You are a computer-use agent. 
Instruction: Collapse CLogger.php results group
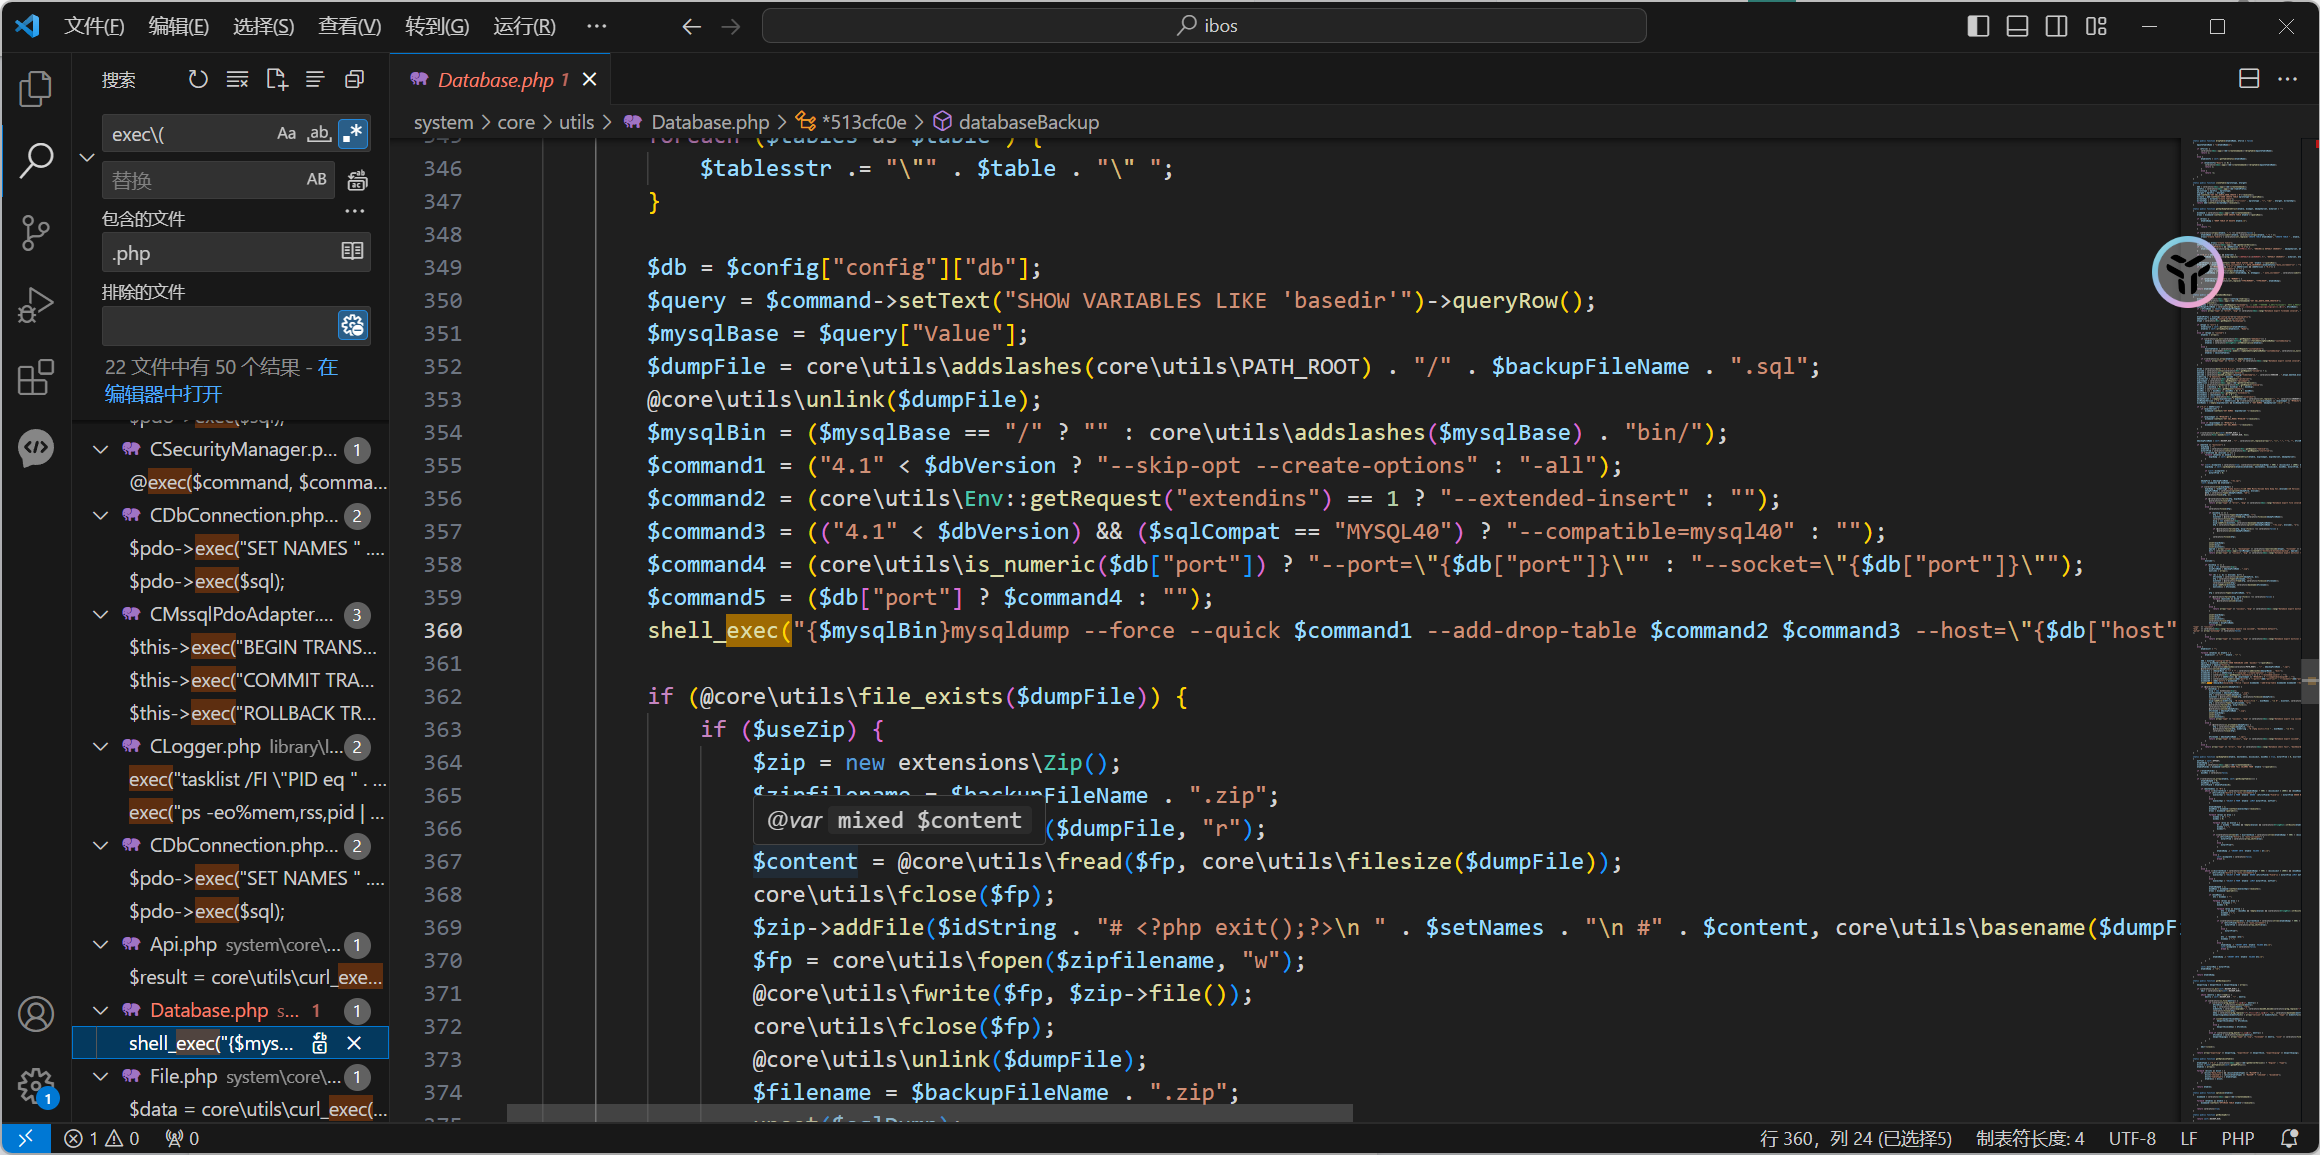coord(100,747)
